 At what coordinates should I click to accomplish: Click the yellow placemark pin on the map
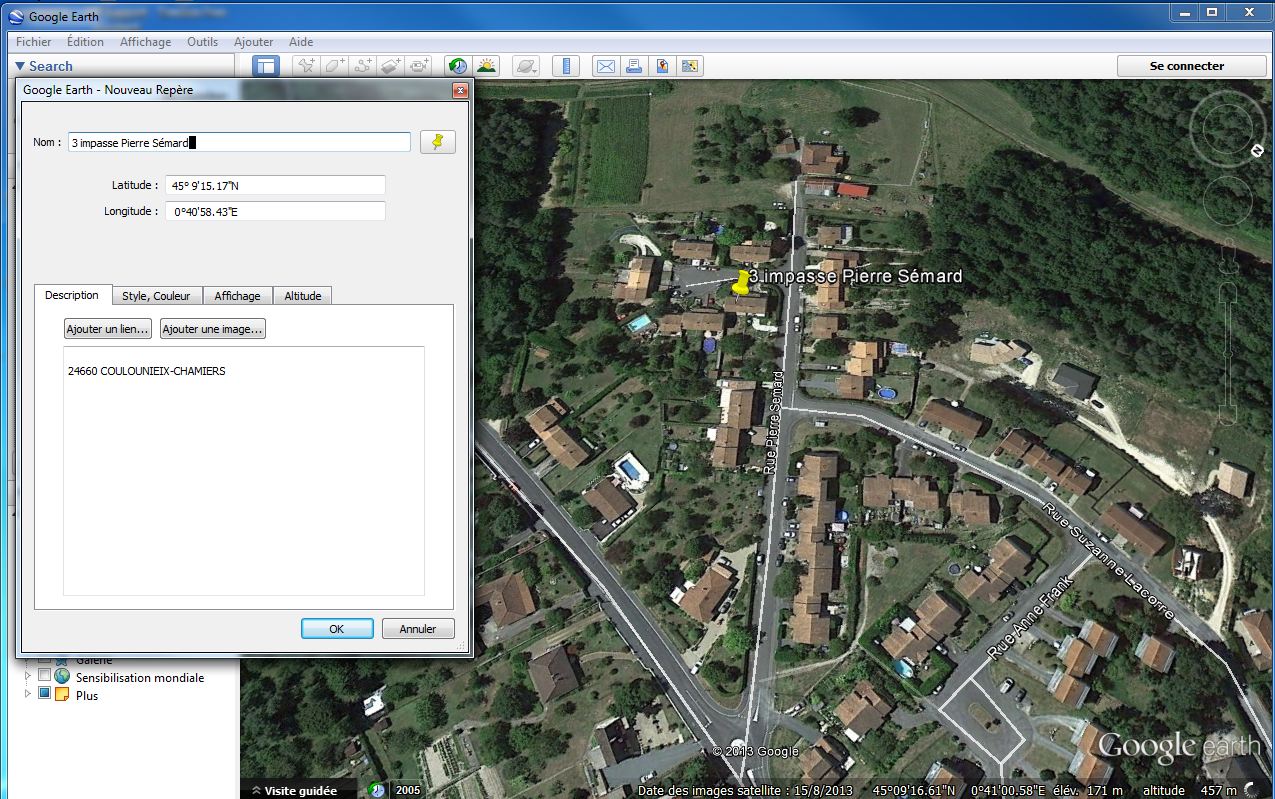click(740, 282)
